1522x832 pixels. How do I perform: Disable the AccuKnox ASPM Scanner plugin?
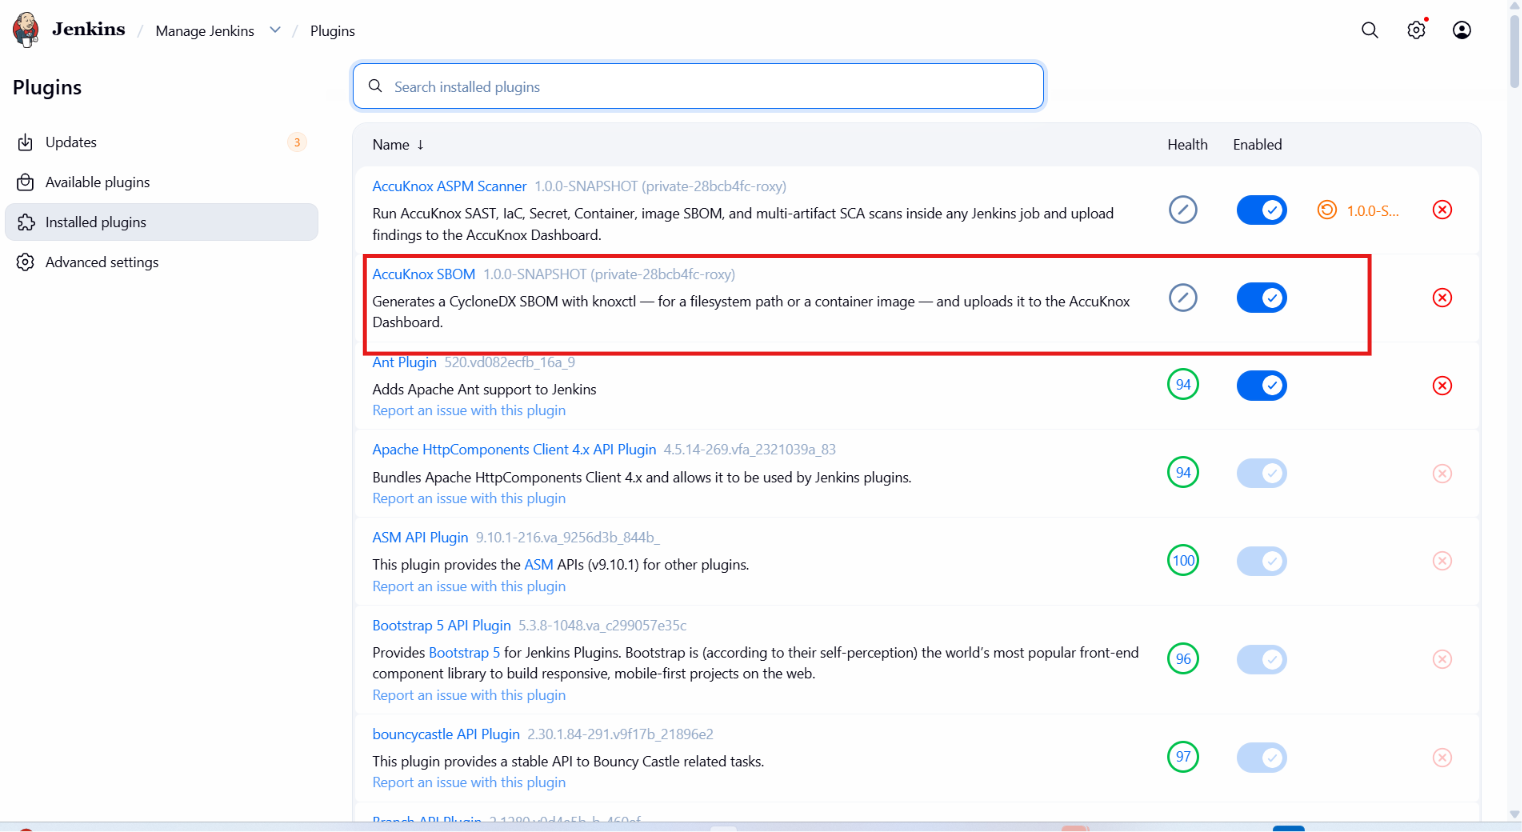pos(1262,210)
